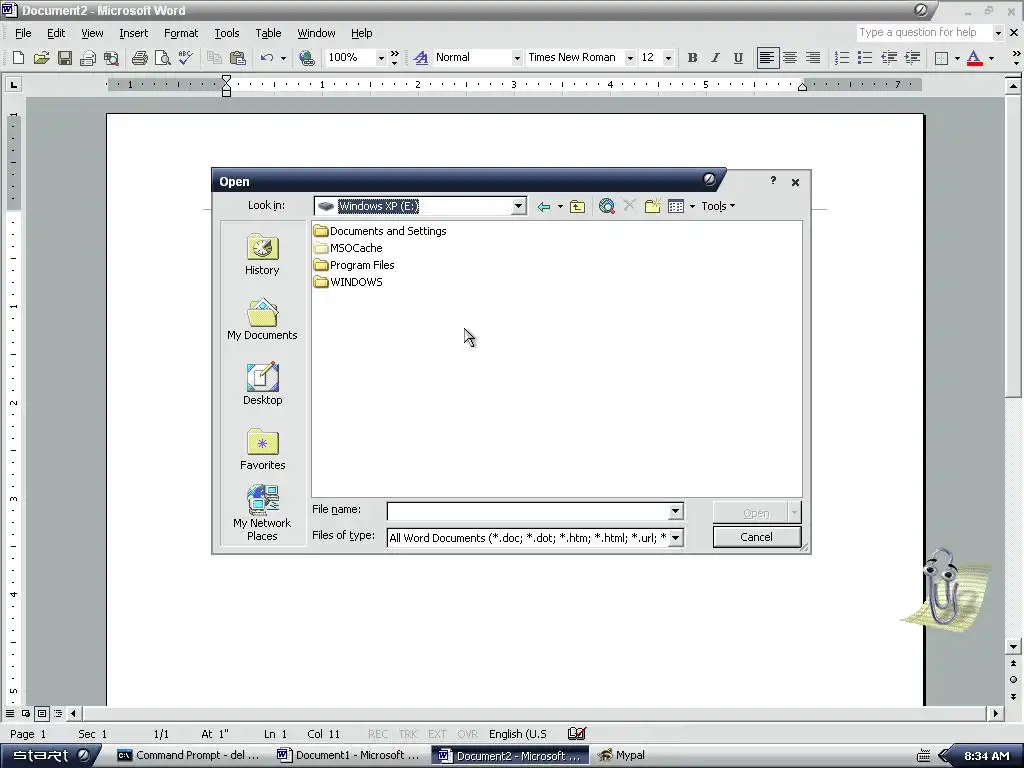Click the Views grid icon in Open dialog

(676, 206)
